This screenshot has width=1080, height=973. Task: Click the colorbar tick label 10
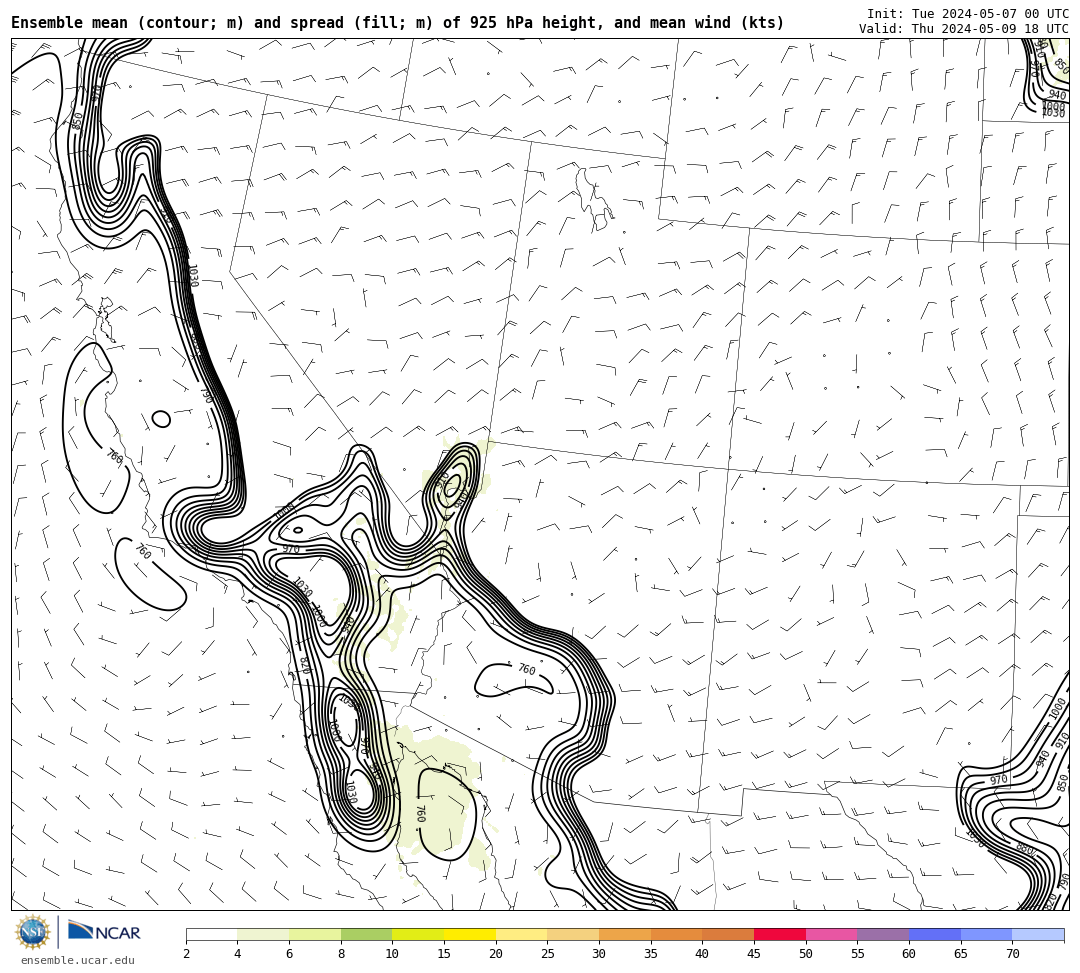393,954
